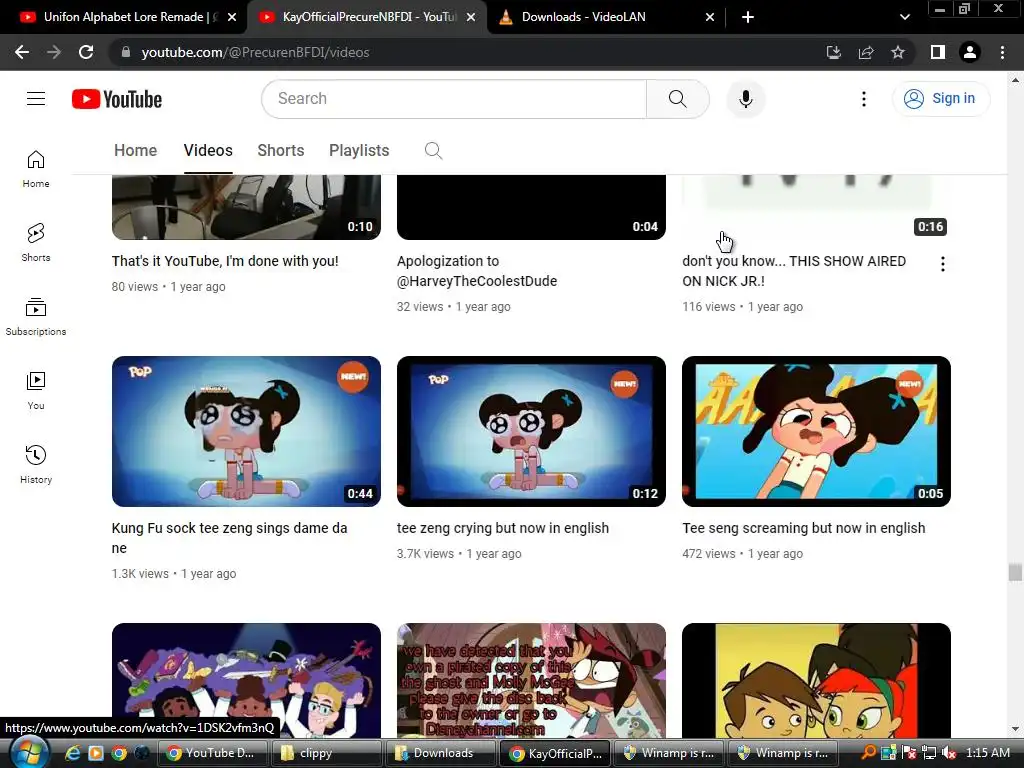The width and height of the screenshot is (1024, 768).
Task: Open History in left sidebar
Action: pos(36,464)
